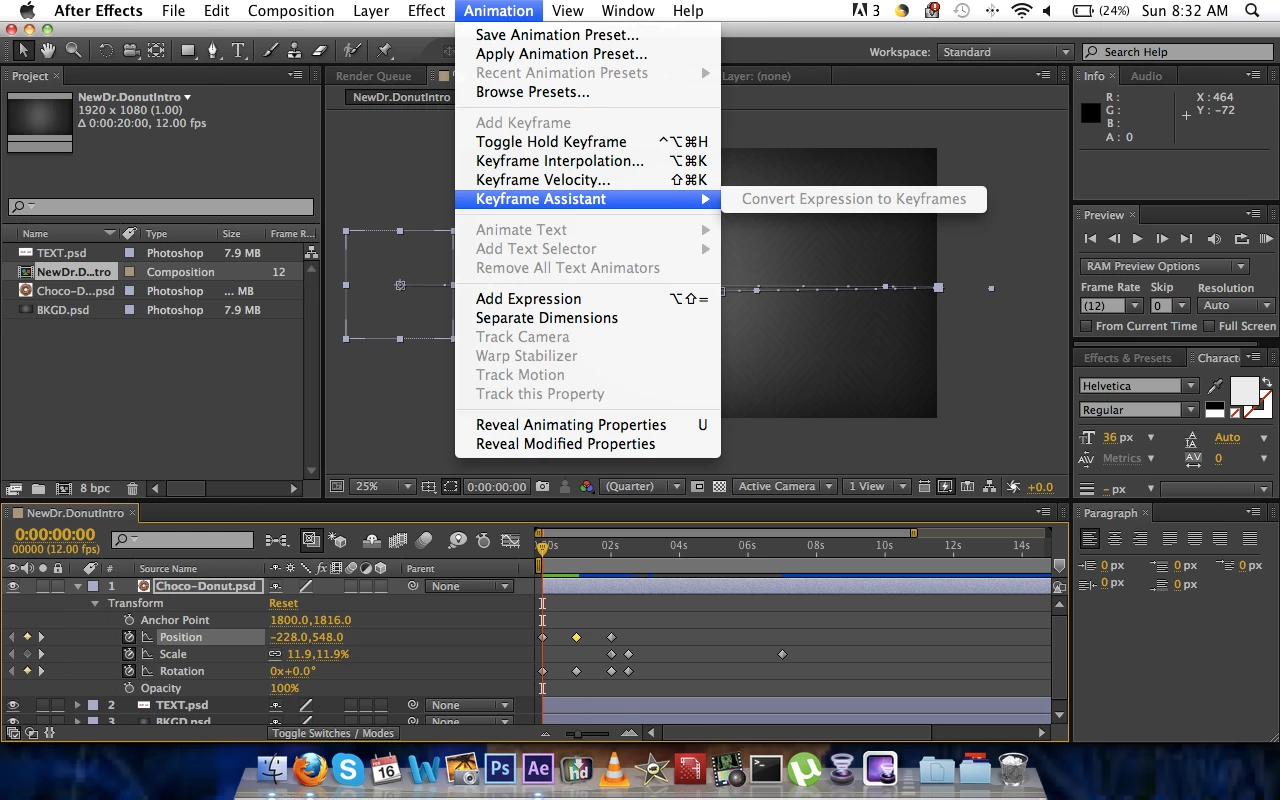Screen dimensions: 1280x800
Task: Select the yellow Position keyframe in timeline
Action: pos(577,637)
